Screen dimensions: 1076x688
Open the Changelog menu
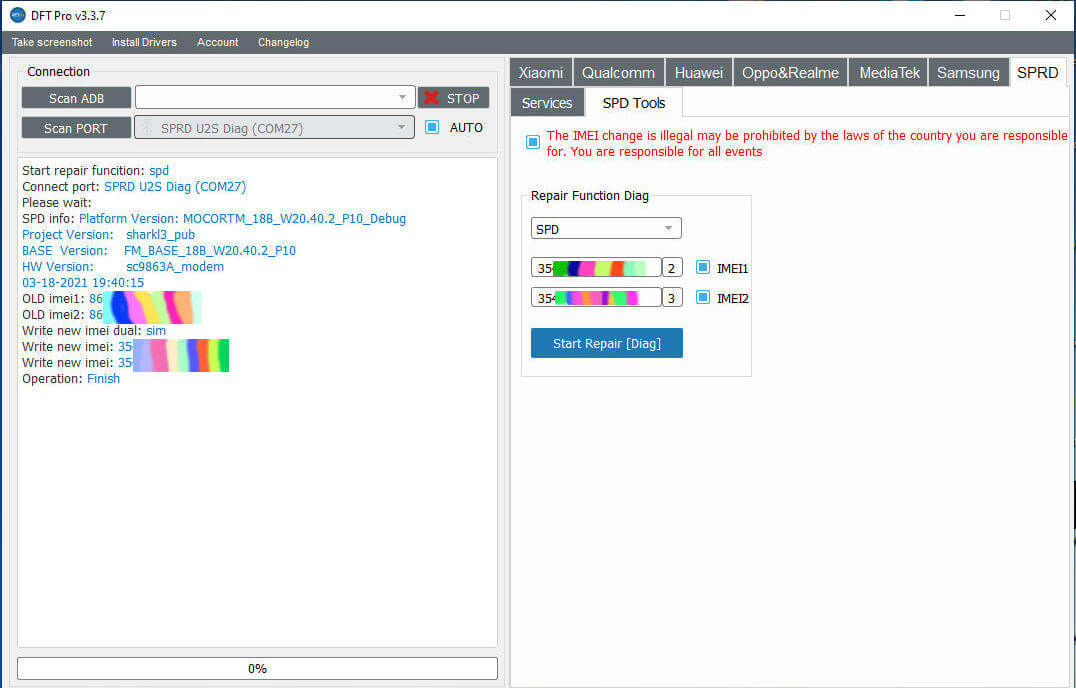(283, 43)
